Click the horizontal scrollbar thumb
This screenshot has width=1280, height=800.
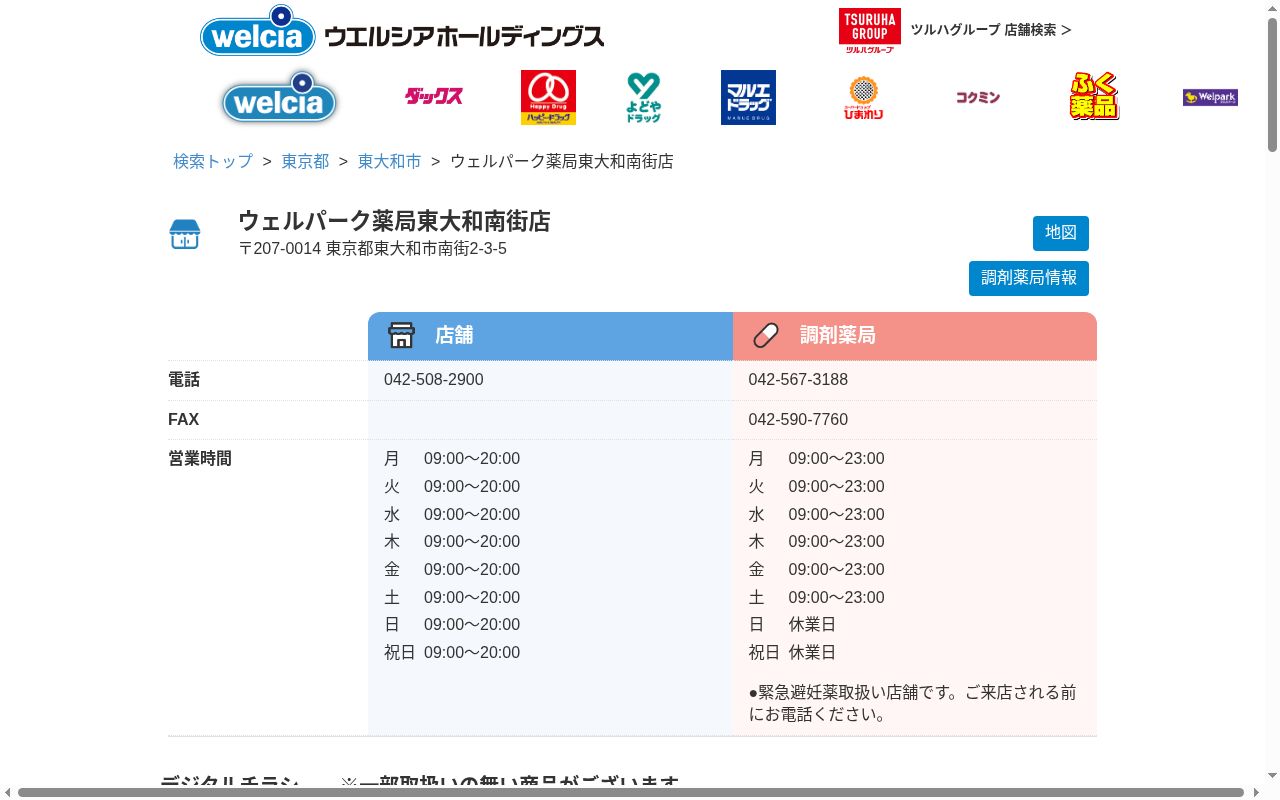tap(631, 792)
